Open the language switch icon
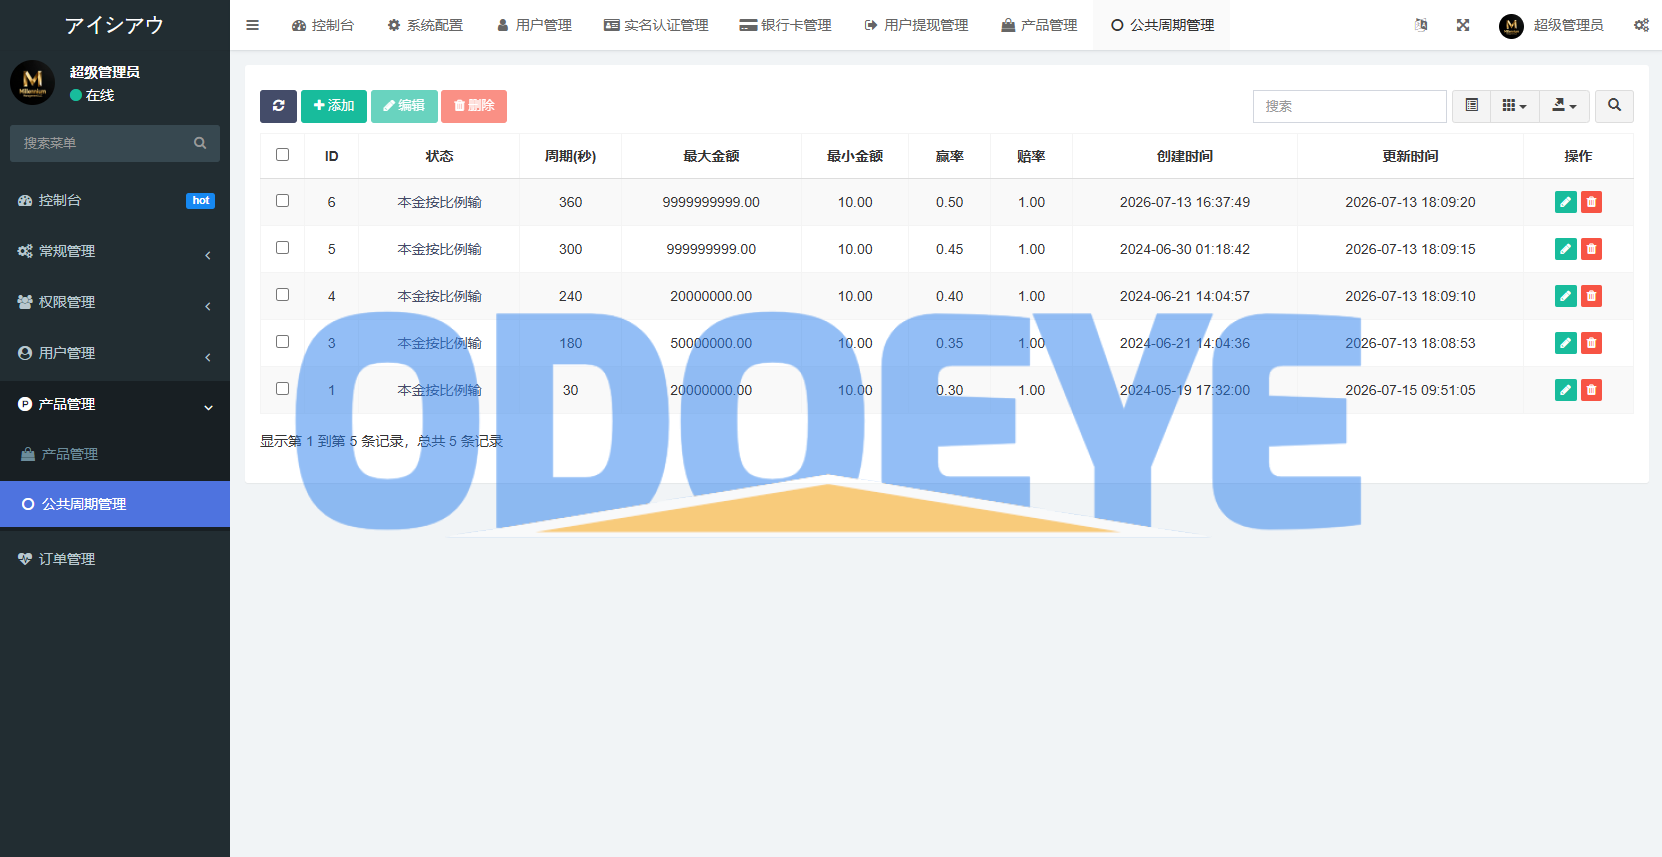This screenshot has width=1662, height=857. coord(1421,25)
